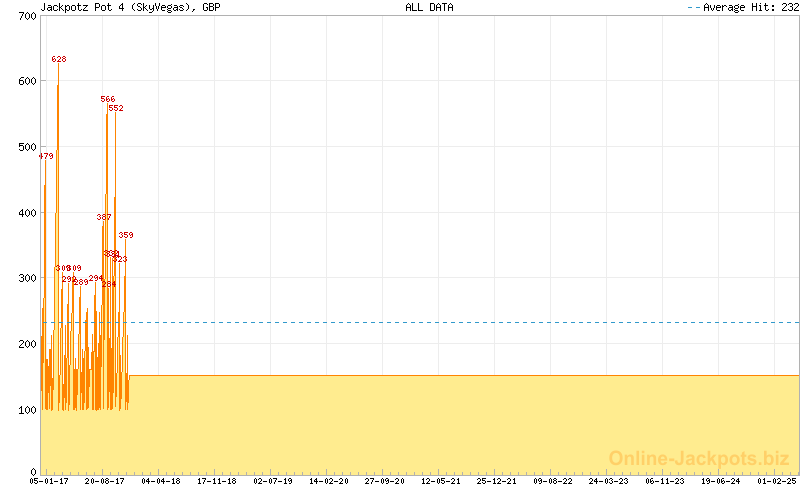The height and width of the screenshot is (490, 800).
Task: Click the 628 peak value label
Action: [59, 60]
